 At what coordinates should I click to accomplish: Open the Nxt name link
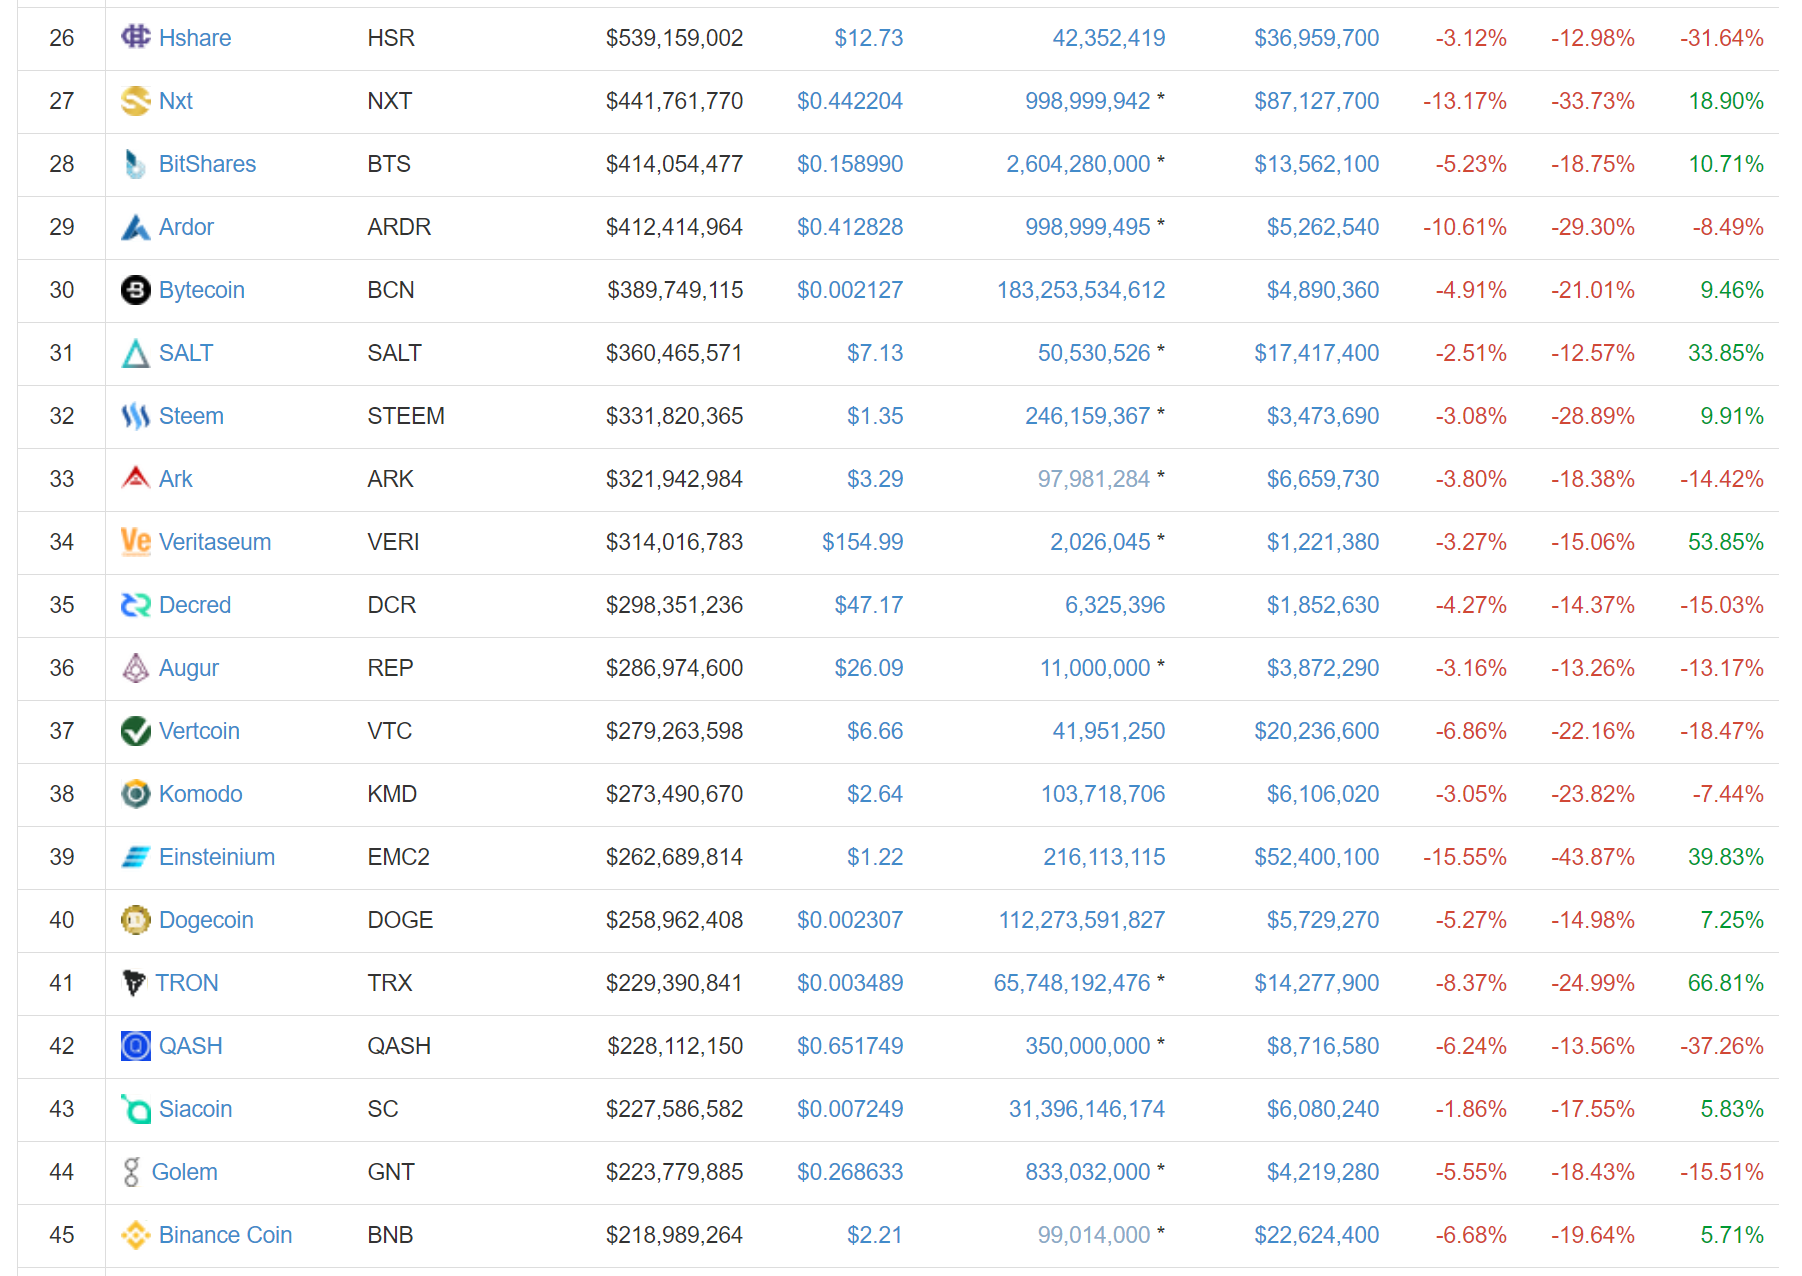(176, 101)
